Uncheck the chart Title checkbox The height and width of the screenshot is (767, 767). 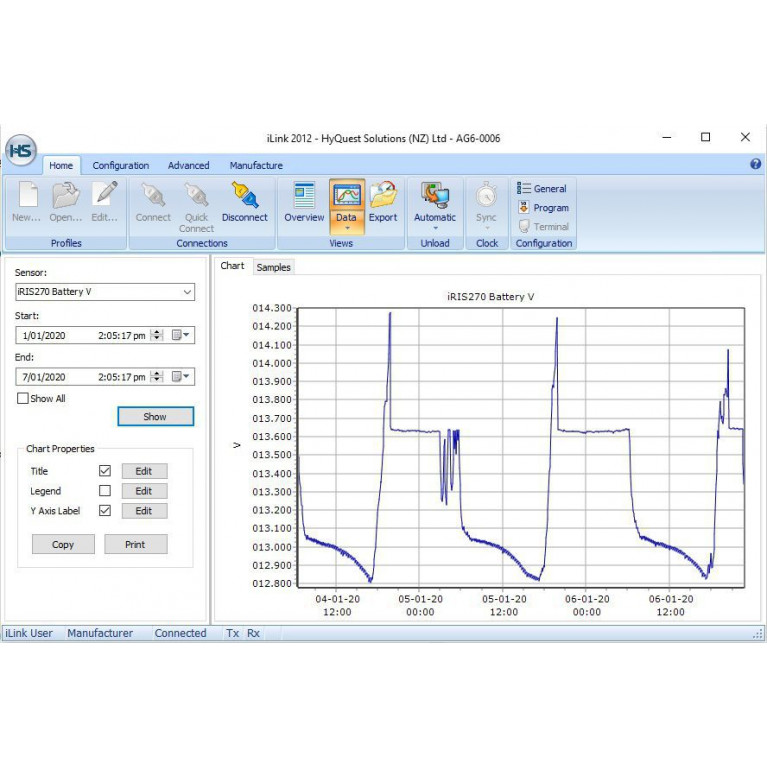(x=105, y=471)
